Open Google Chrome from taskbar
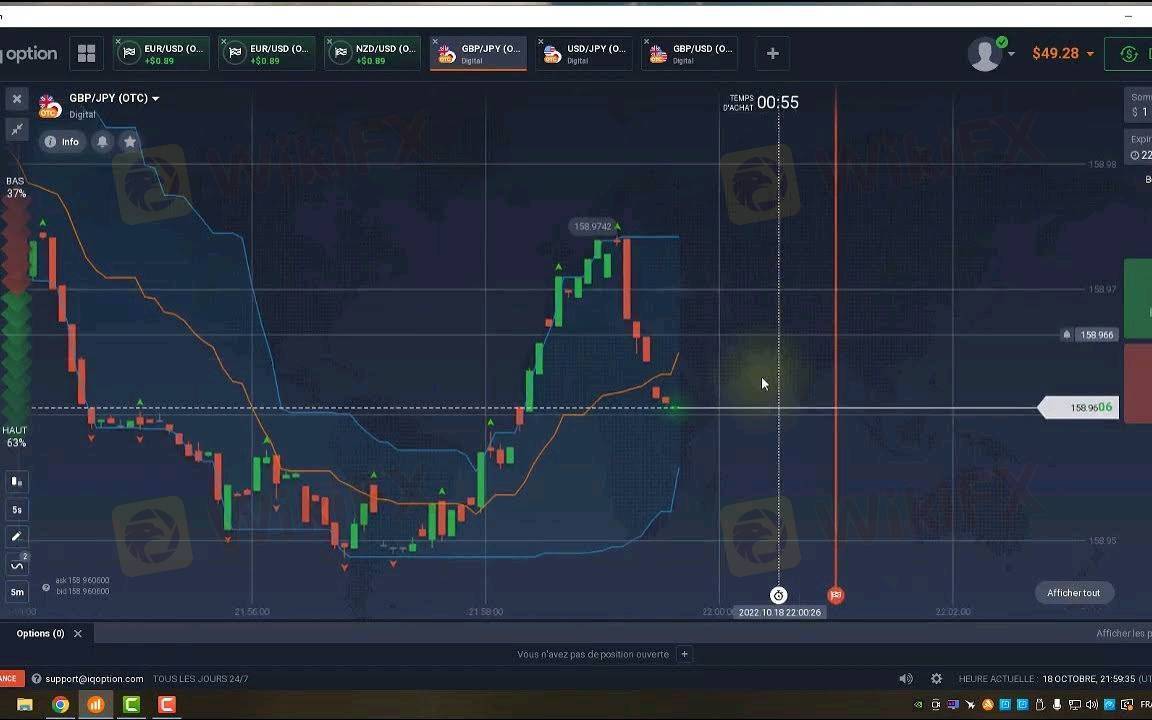Image resolution: width=1152 pixels, height=720 pixels. (60, 705)
